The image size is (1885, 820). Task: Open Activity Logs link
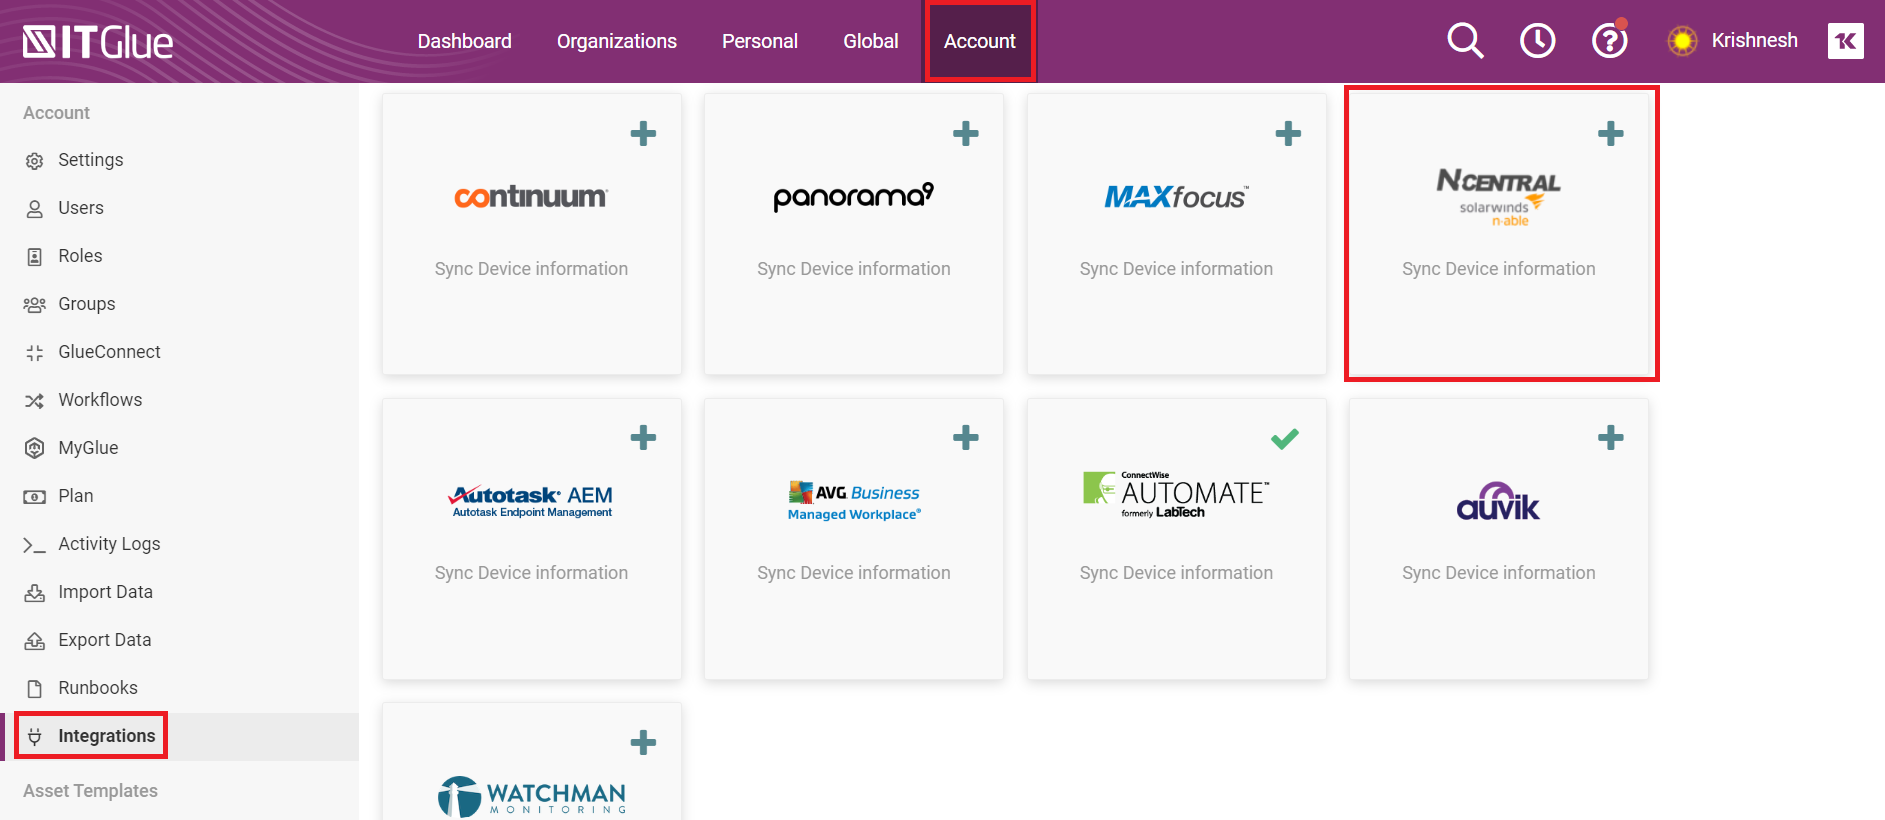tap(109, 544)
